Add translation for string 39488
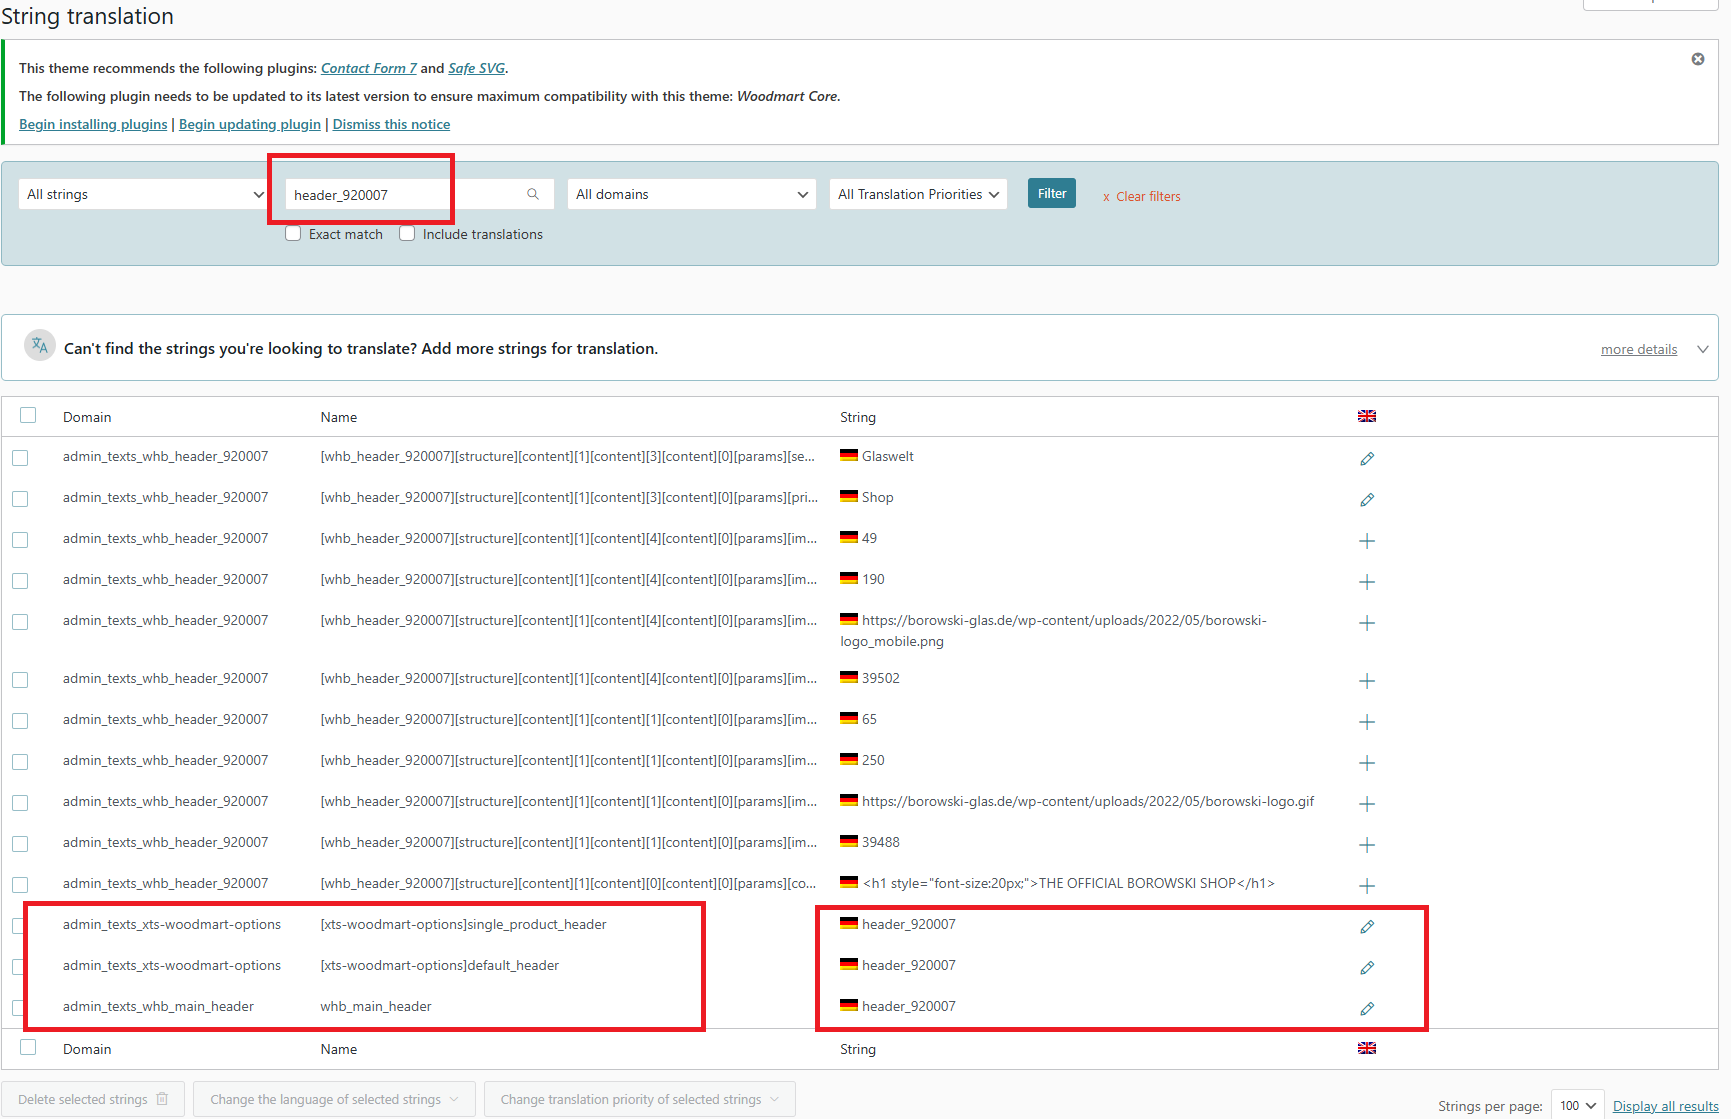The width and height of the screenshot is (1731, 1119). pos(1367,845)
